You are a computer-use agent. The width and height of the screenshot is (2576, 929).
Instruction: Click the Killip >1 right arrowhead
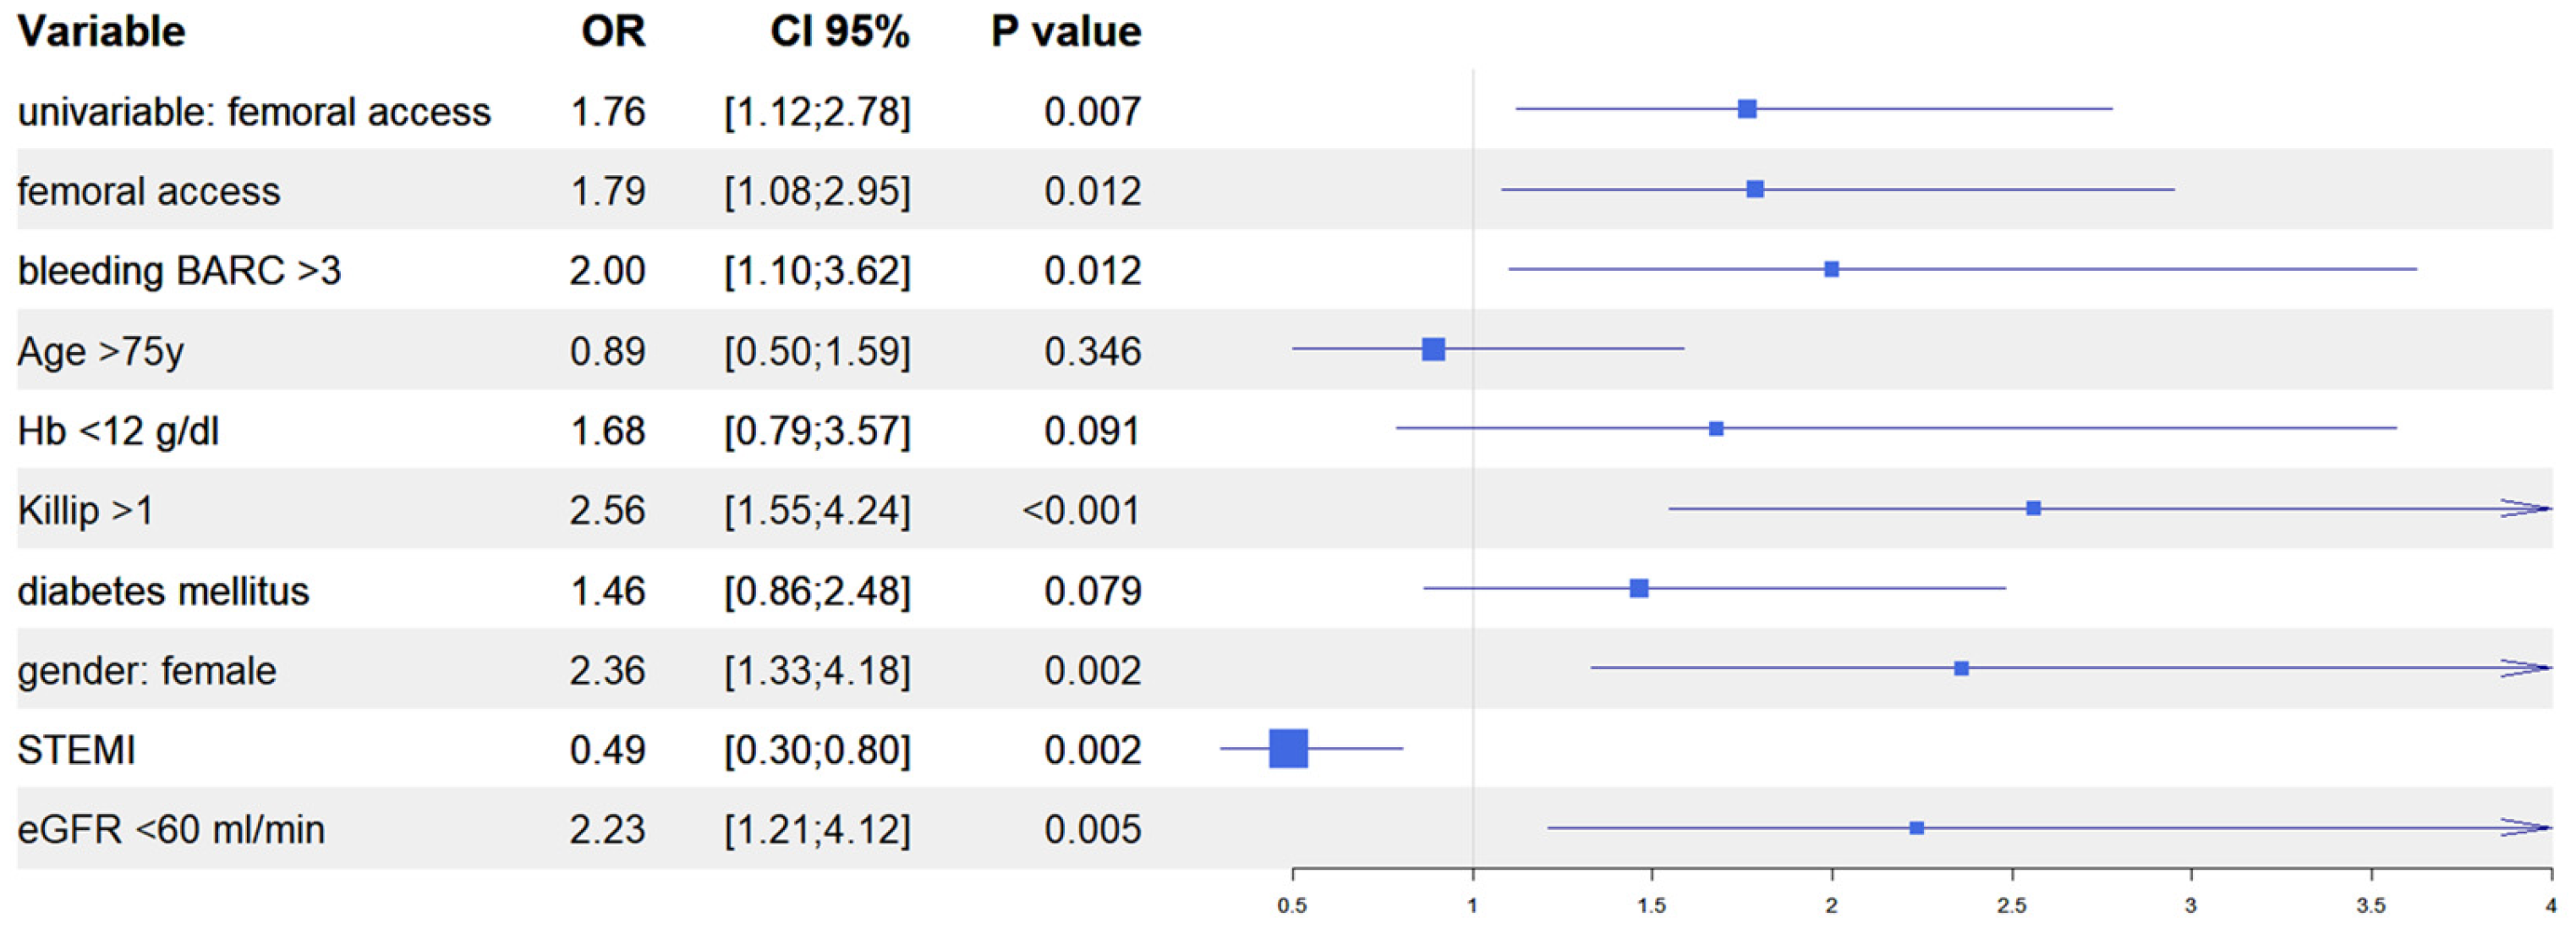coord(2526,509)
